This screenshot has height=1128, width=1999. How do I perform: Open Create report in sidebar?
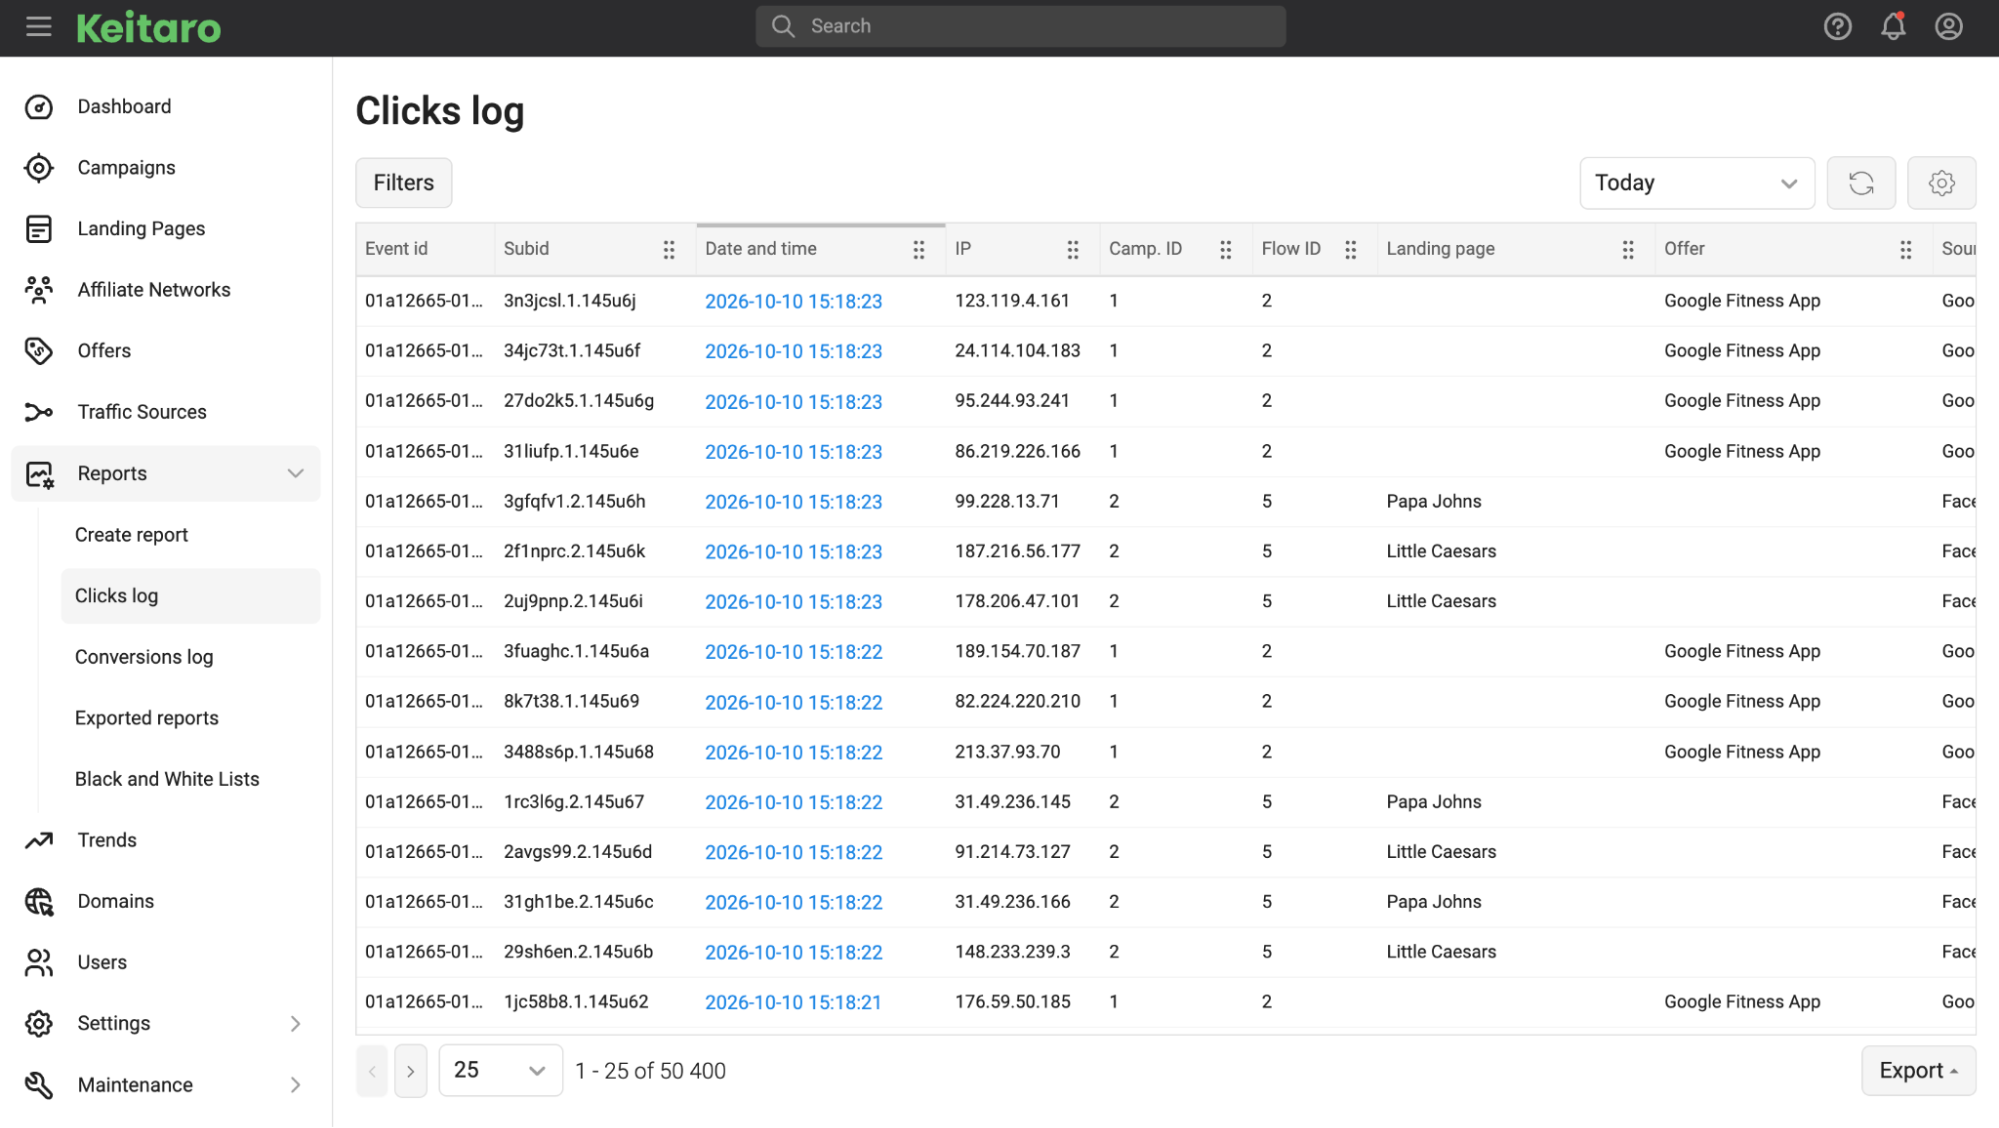132,535
